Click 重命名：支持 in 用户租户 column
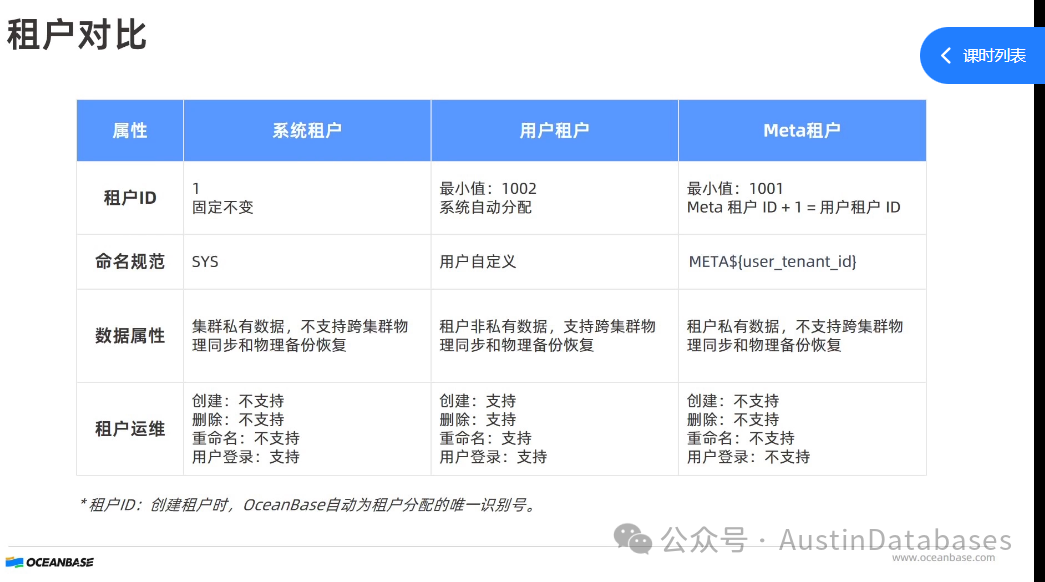1045x582 pixels. [x=486, y=438]
